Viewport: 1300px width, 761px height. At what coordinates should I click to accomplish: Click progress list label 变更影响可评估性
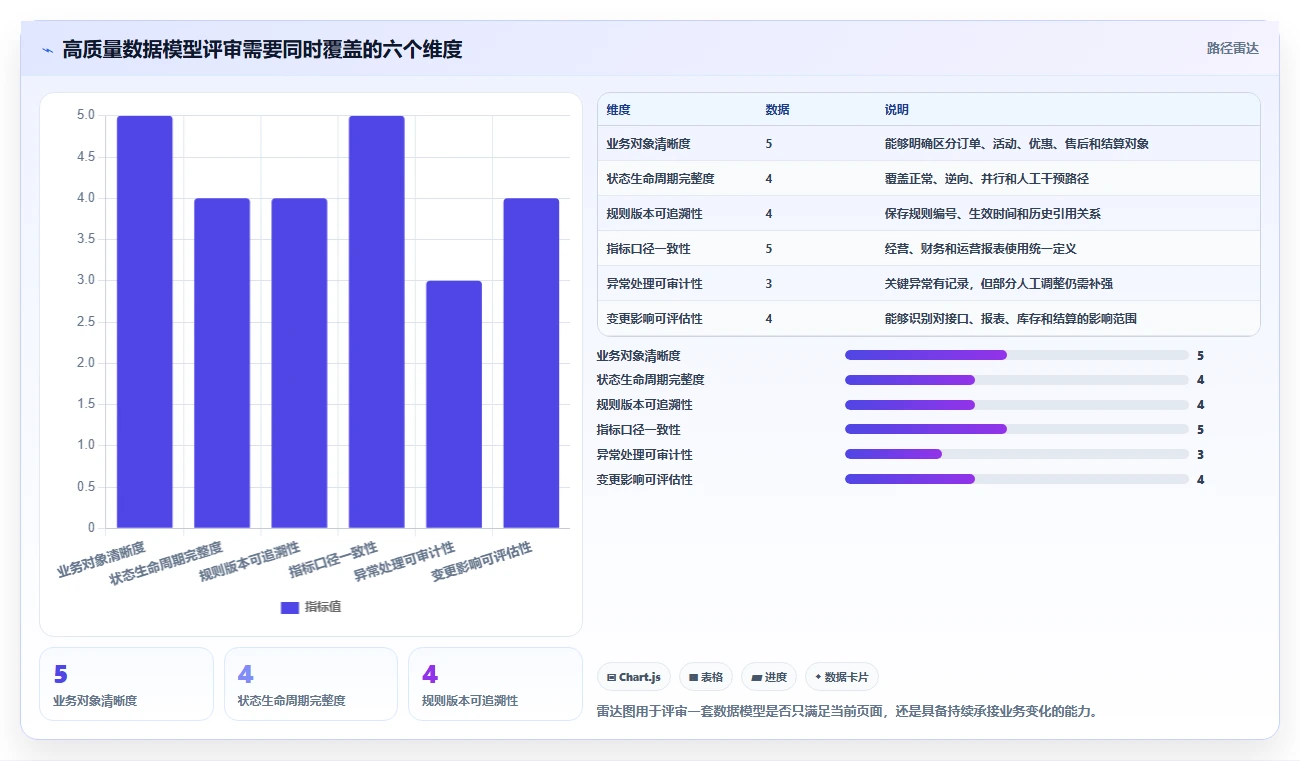(644, 480)
